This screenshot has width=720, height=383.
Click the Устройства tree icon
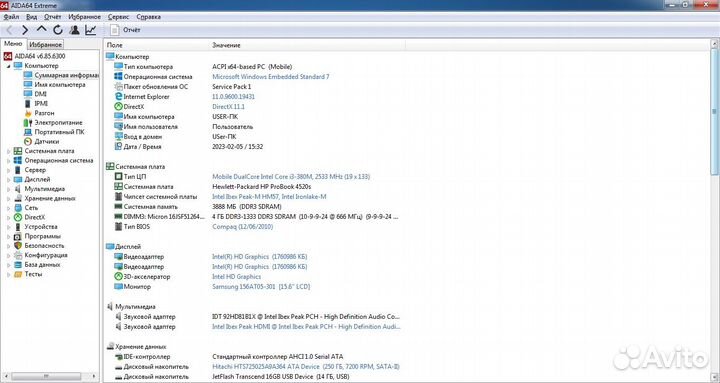[x=17, y=227]
